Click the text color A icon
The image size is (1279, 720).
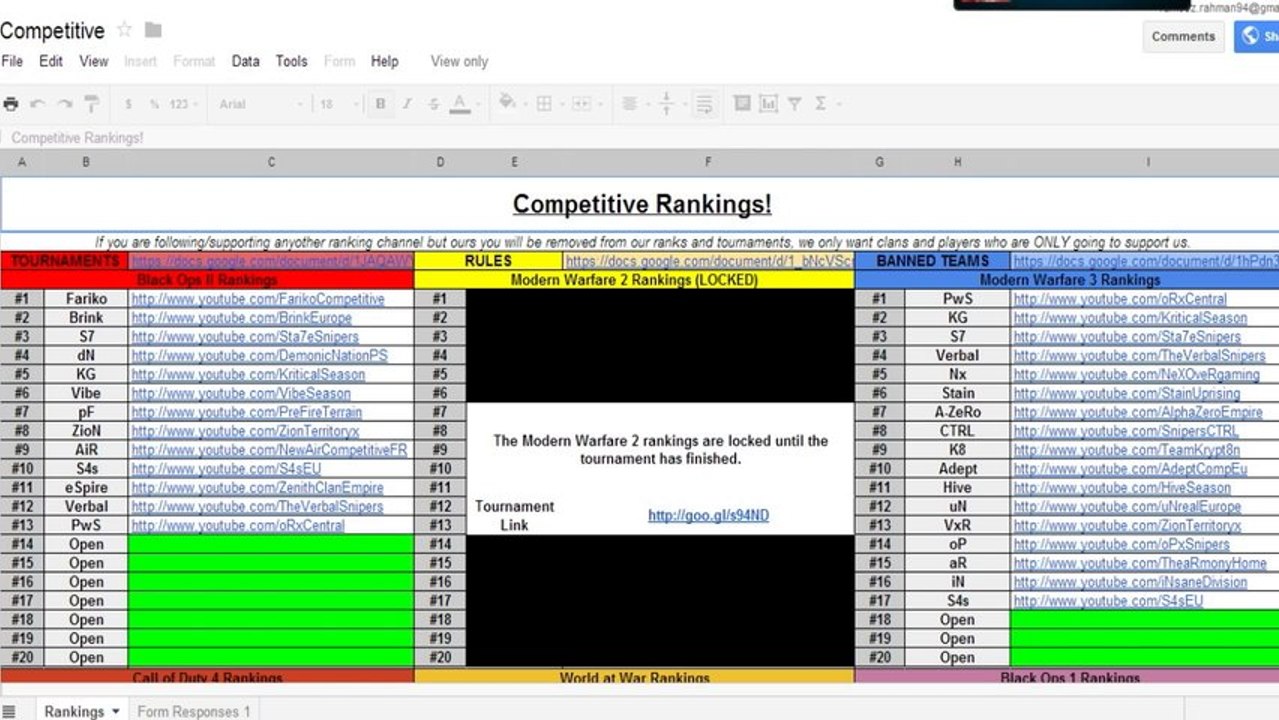459,103
